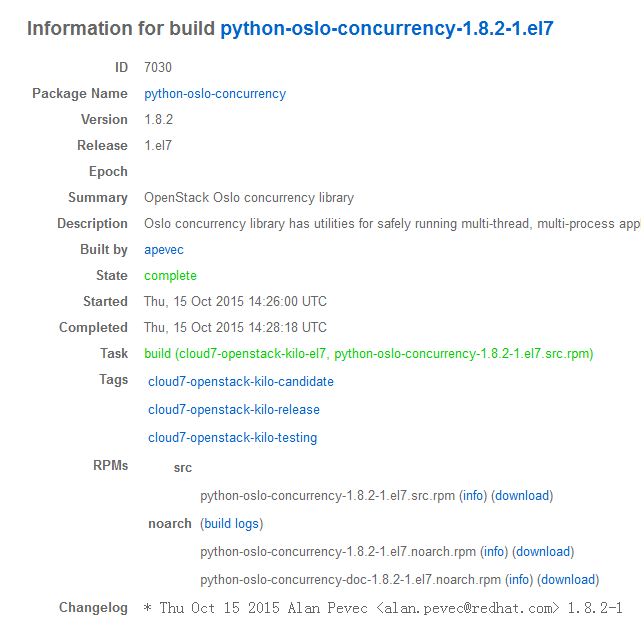Click the RPMs field label
Viewport: 641px width, 620px height.
[110, 466]
